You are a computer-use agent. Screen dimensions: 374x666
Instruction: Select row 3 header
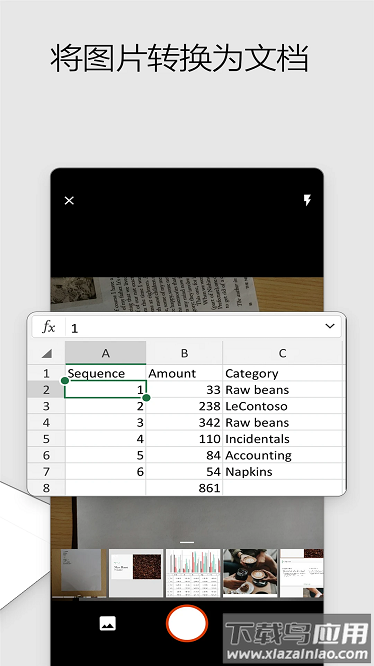click(x=47, y=406)
